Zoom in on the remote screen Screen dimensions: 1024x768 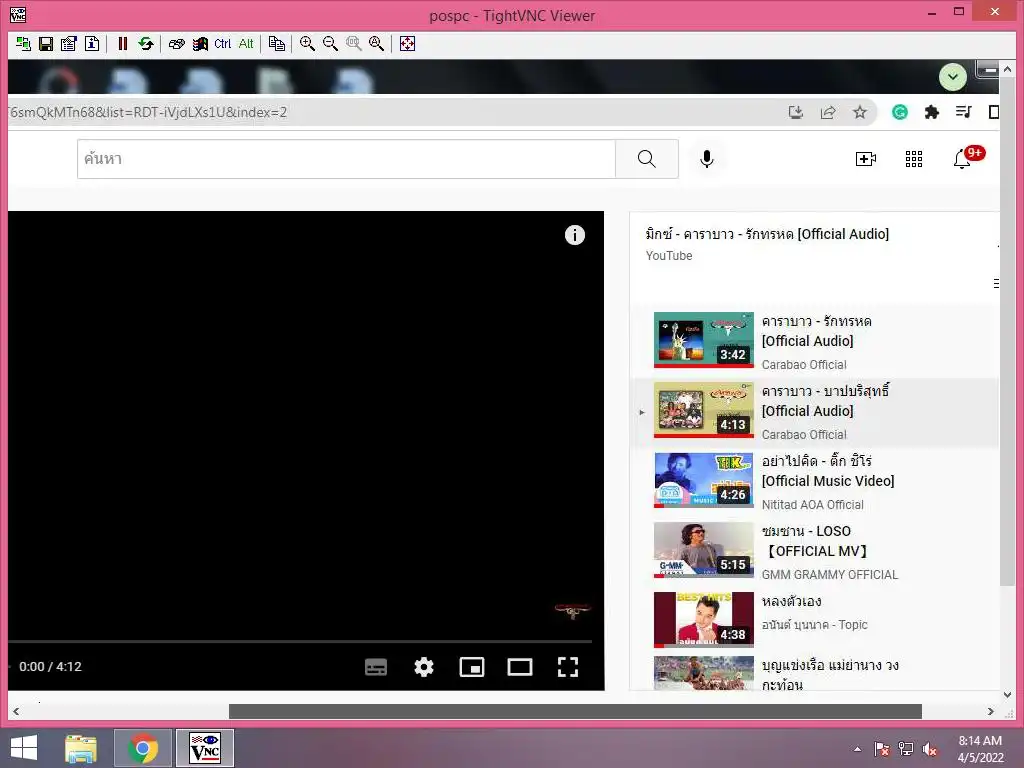[x=307, y=44]
